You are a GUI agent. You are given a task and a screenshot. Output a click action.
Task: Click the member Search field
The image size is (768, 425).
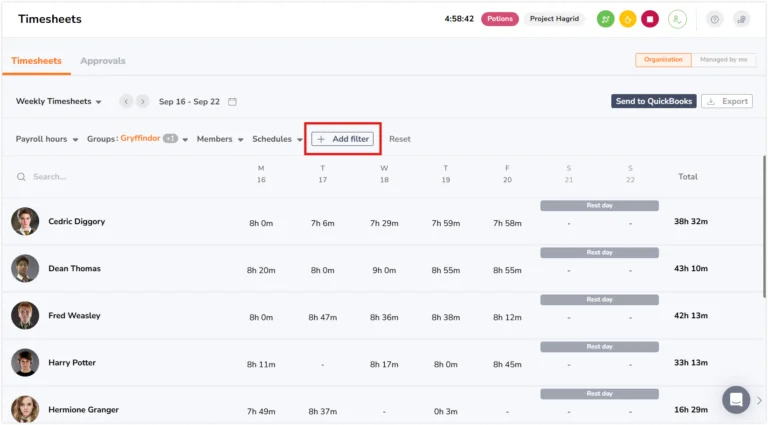coord(122,177)
